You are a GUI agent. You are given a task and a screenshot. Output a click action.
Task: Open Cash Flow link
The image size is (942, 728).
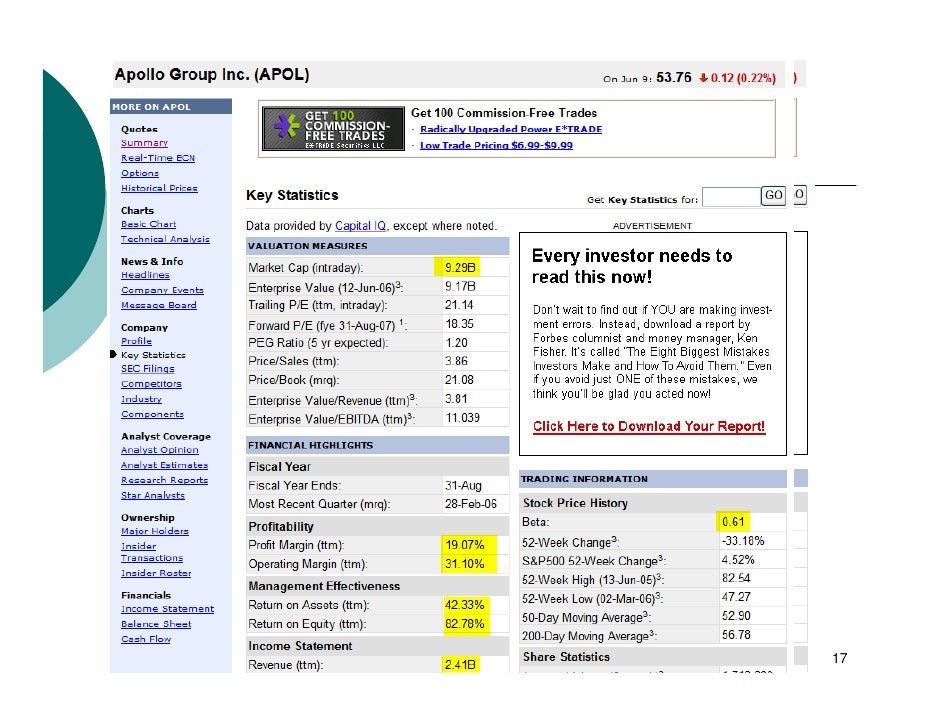(146, 639)
